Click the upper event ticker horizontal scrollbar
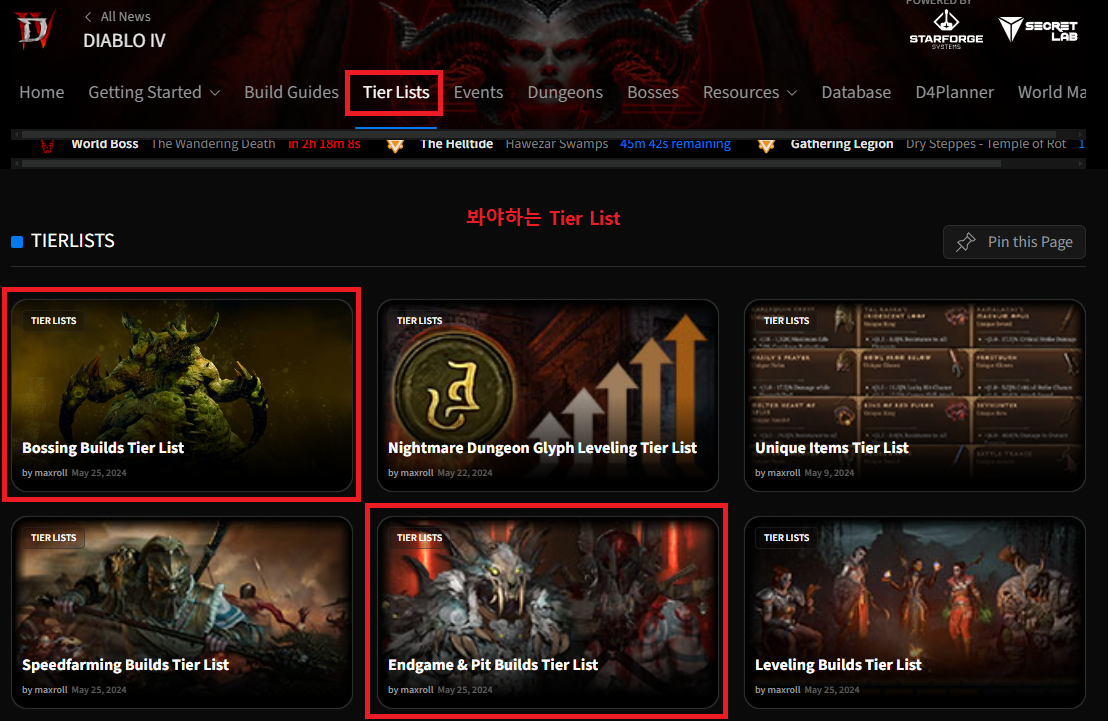 click(x=539, y=134)
